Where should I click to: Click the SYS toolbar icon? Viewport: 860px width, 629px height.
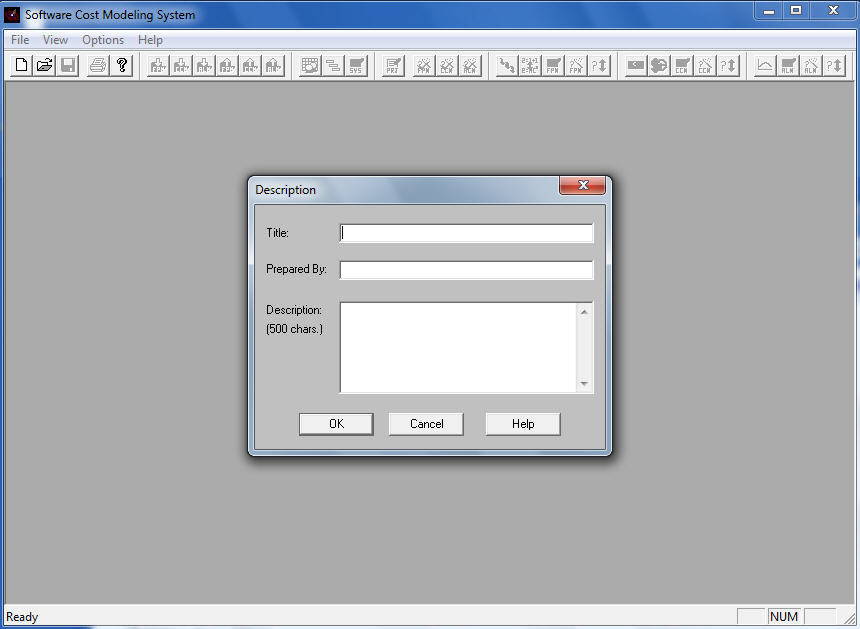click(x=356, y=65)
